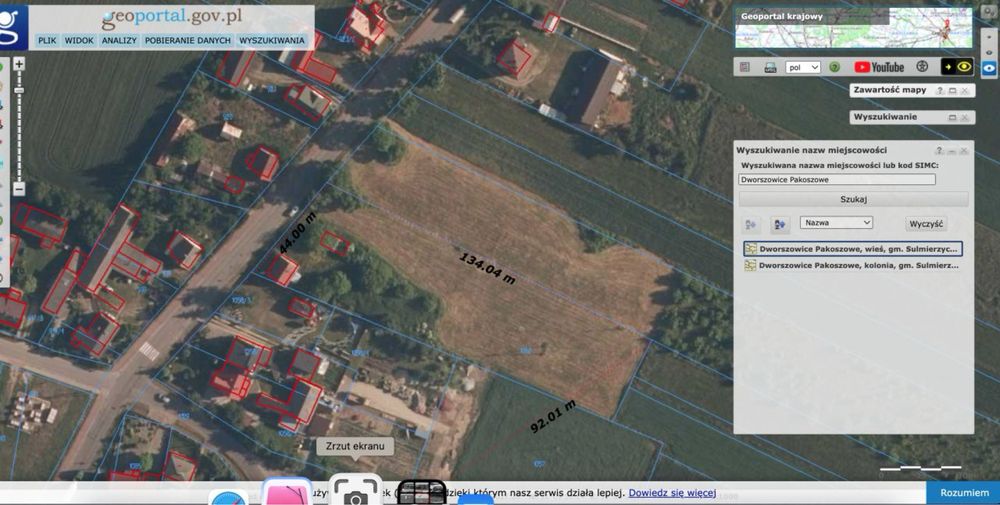Click the Dowiedz się więcej link
This screenshot has width=1000, height=505.
tap(672, 493)
